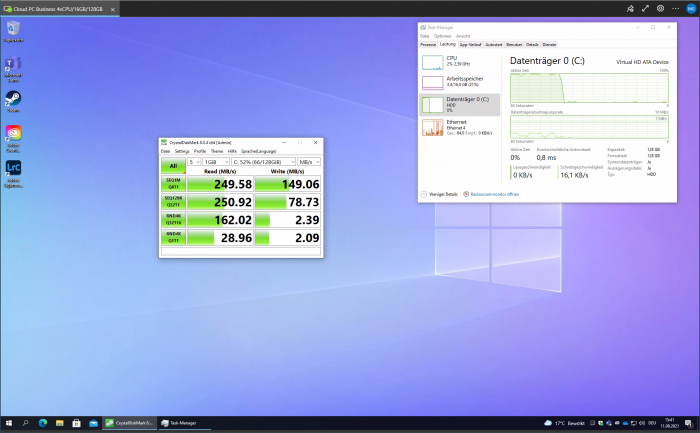Run the RND4K Q32T16 test button

[x=173, y=219]
